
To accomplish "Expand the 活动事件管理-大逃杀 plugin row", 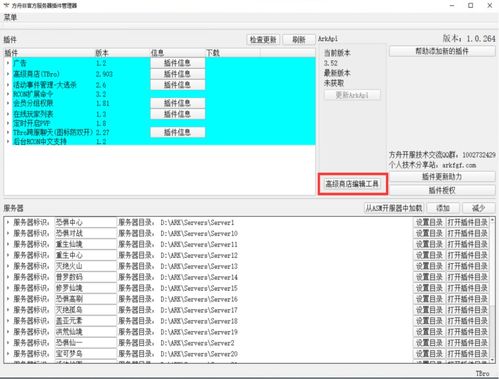I will click(x=8, y=85).
